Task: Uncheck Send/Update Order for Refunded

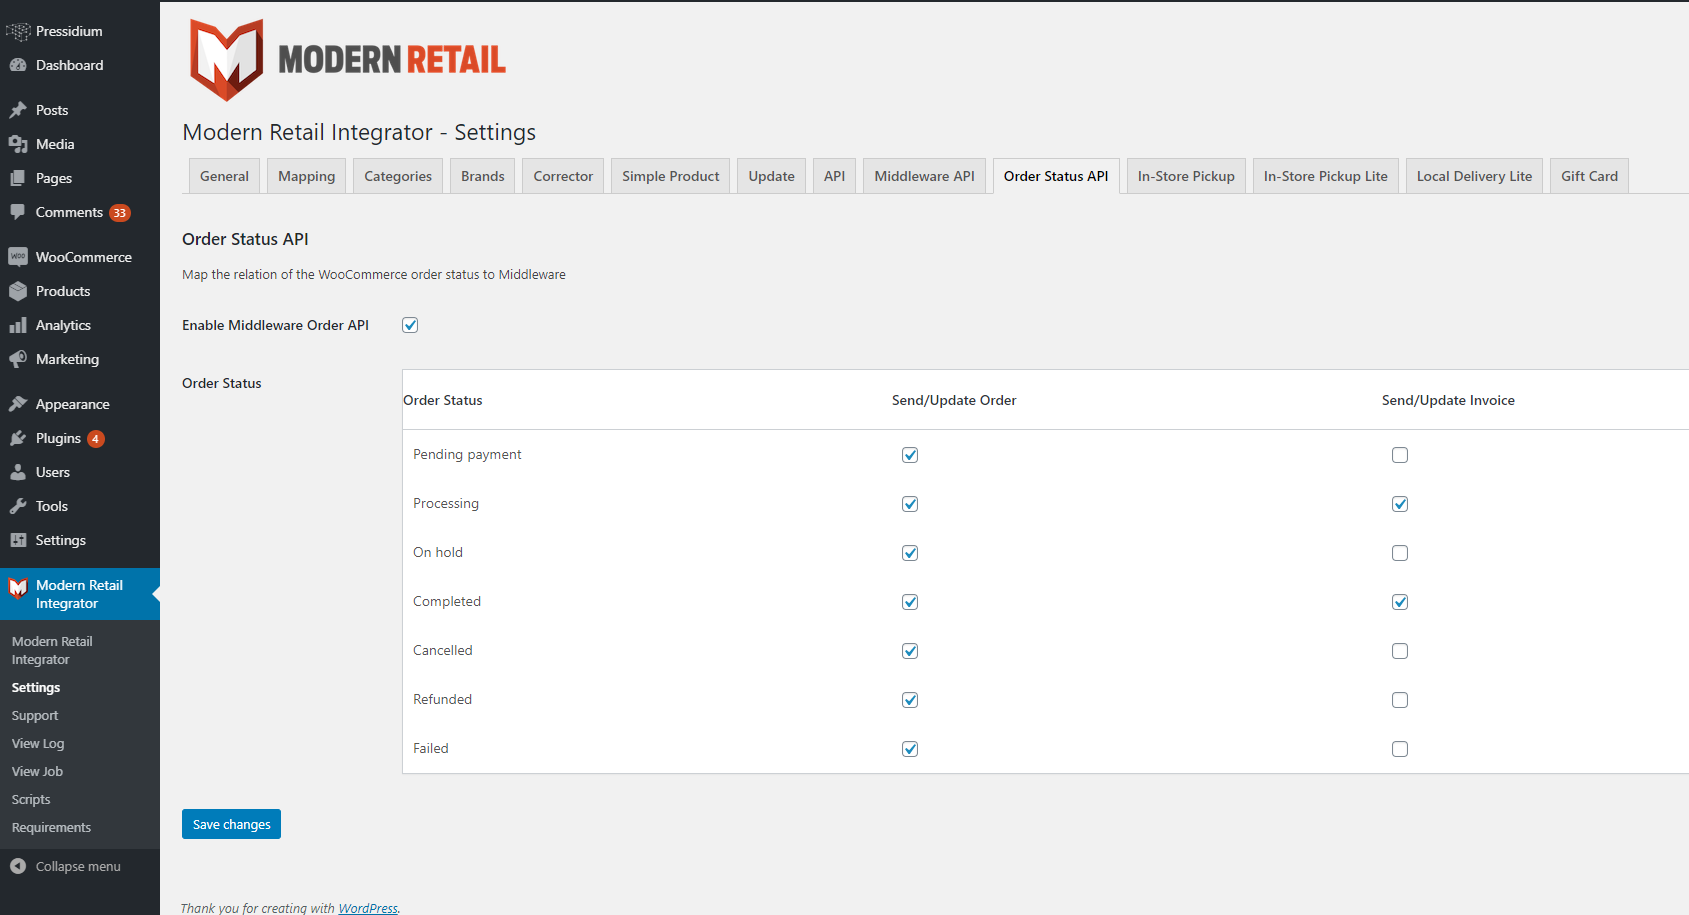Action: pyautogui.click(x=910, y=700)
